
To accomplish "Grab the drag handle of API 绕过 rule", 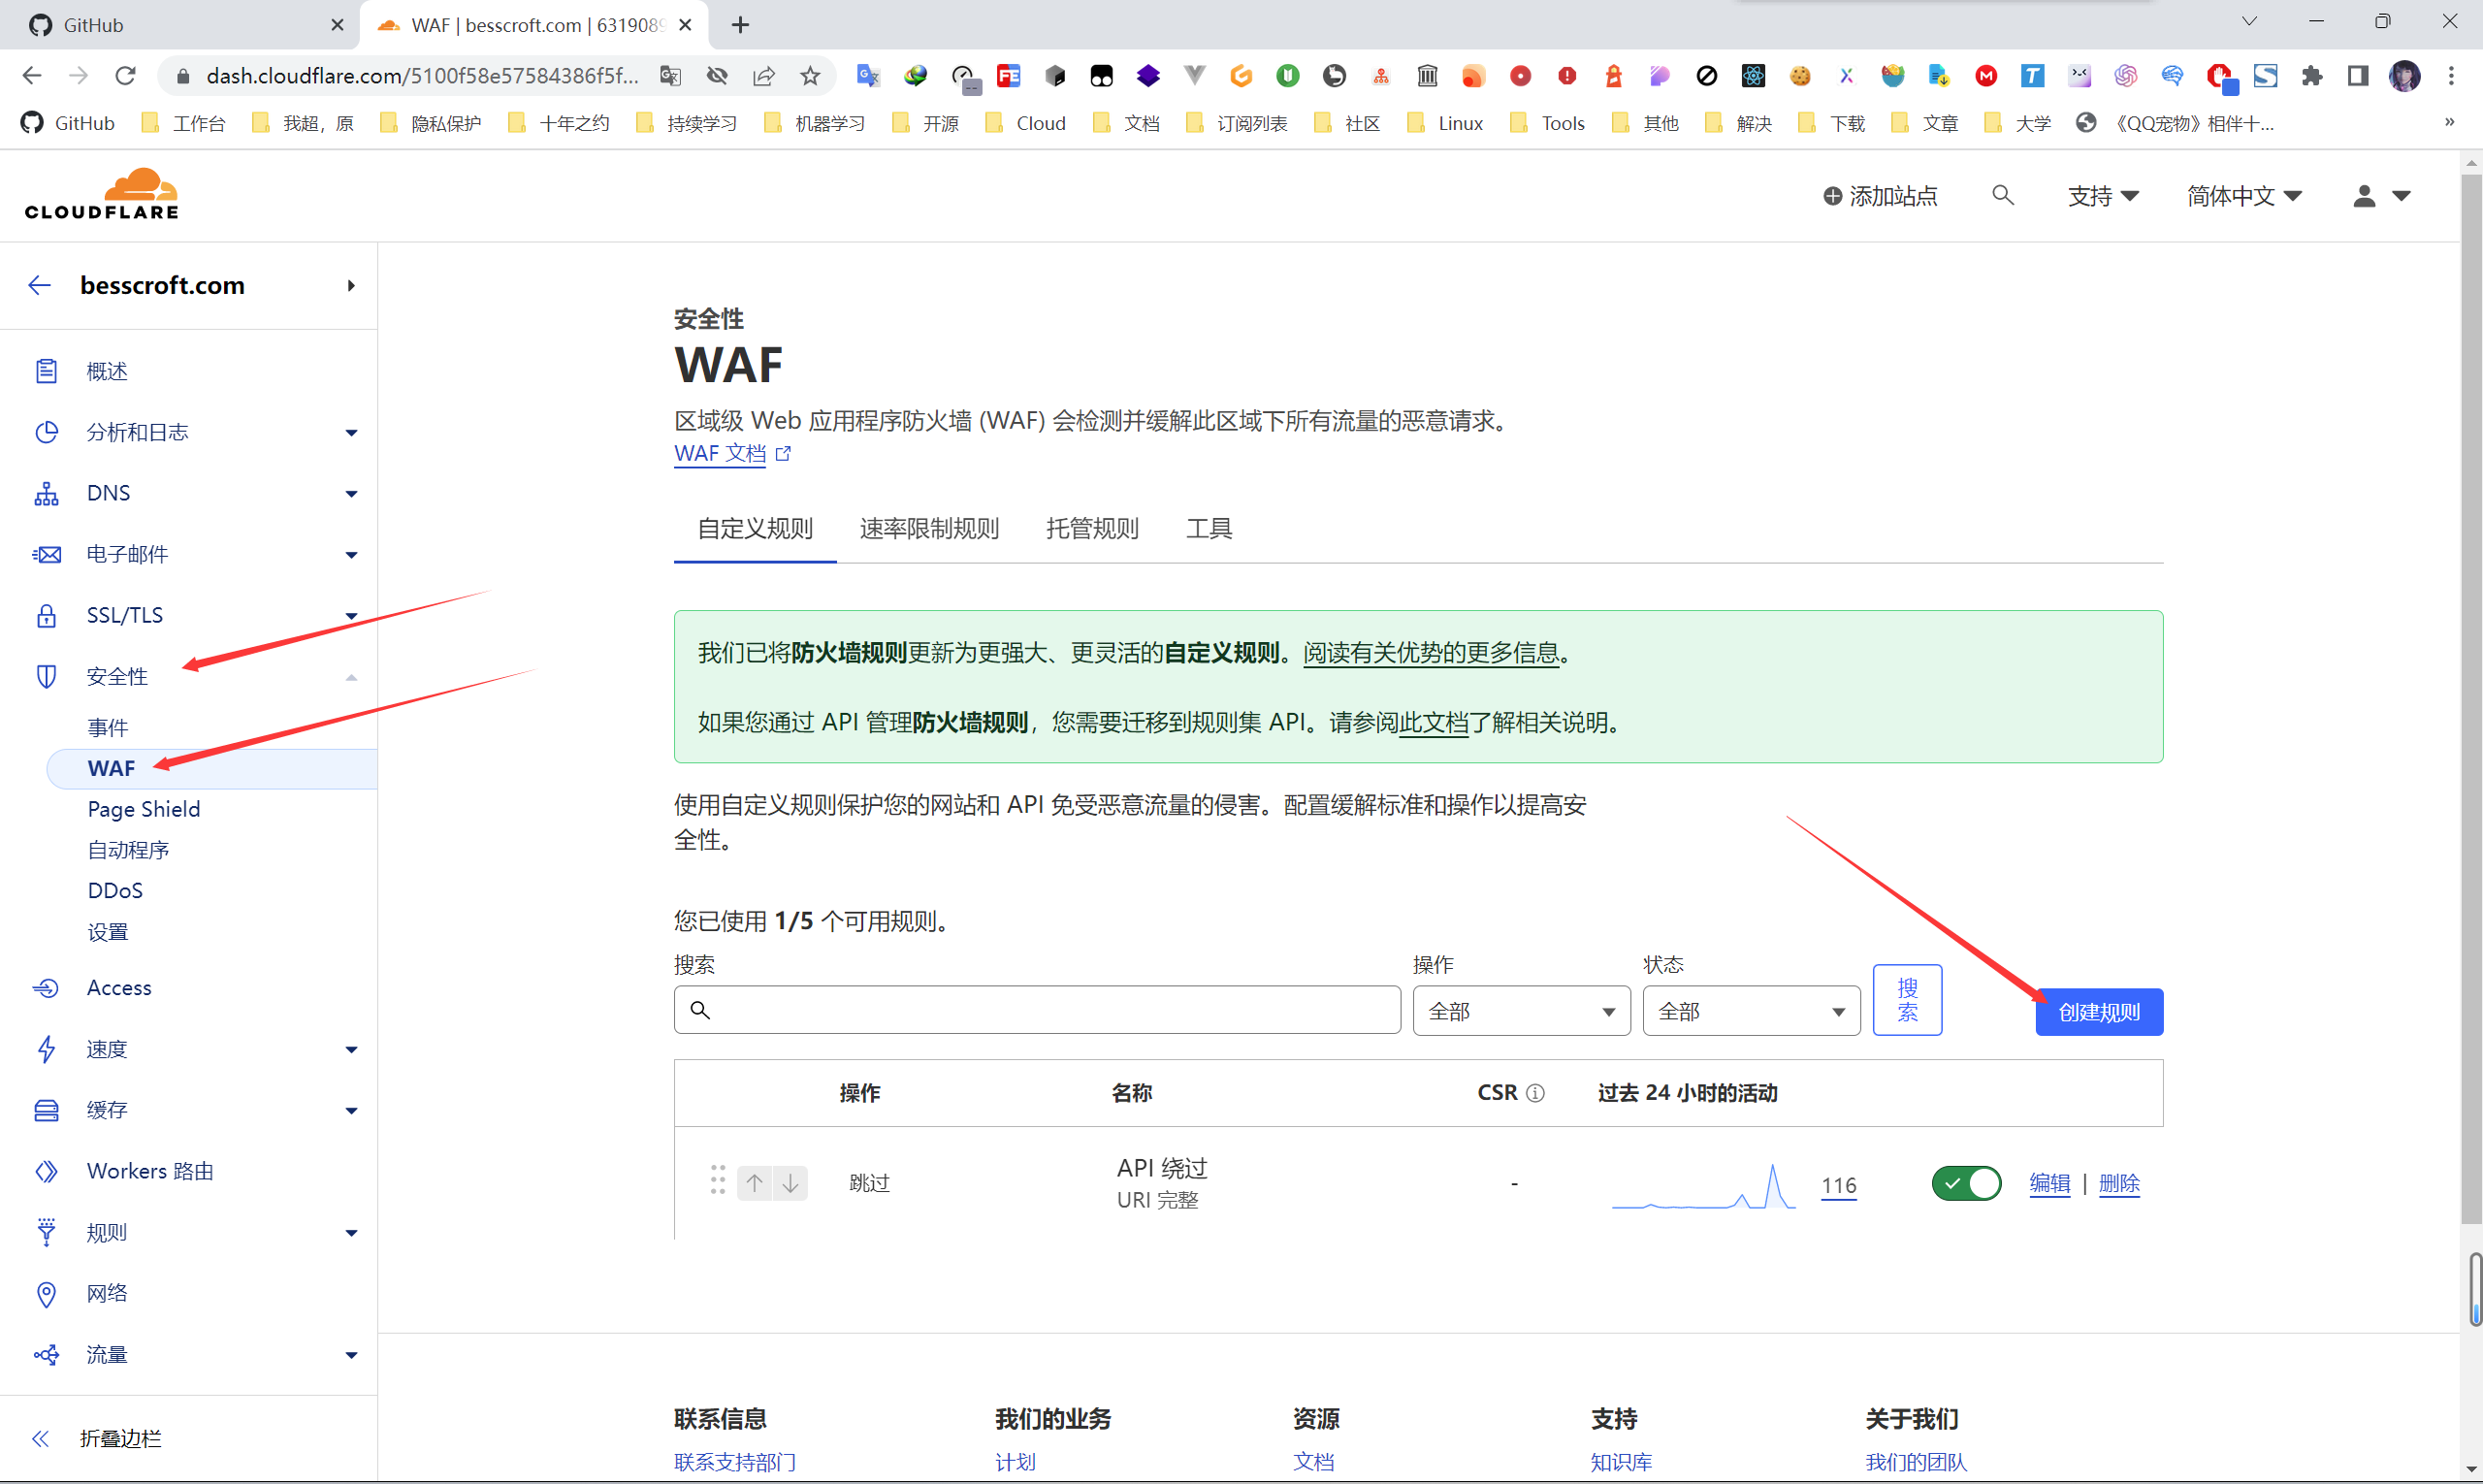I will [717, 1179].
